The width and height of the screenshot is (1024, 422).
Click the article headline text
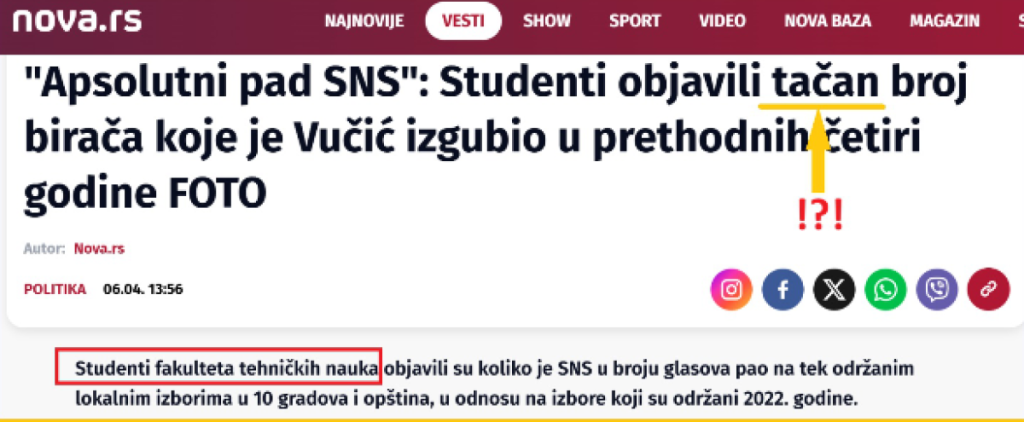[494, 138]
